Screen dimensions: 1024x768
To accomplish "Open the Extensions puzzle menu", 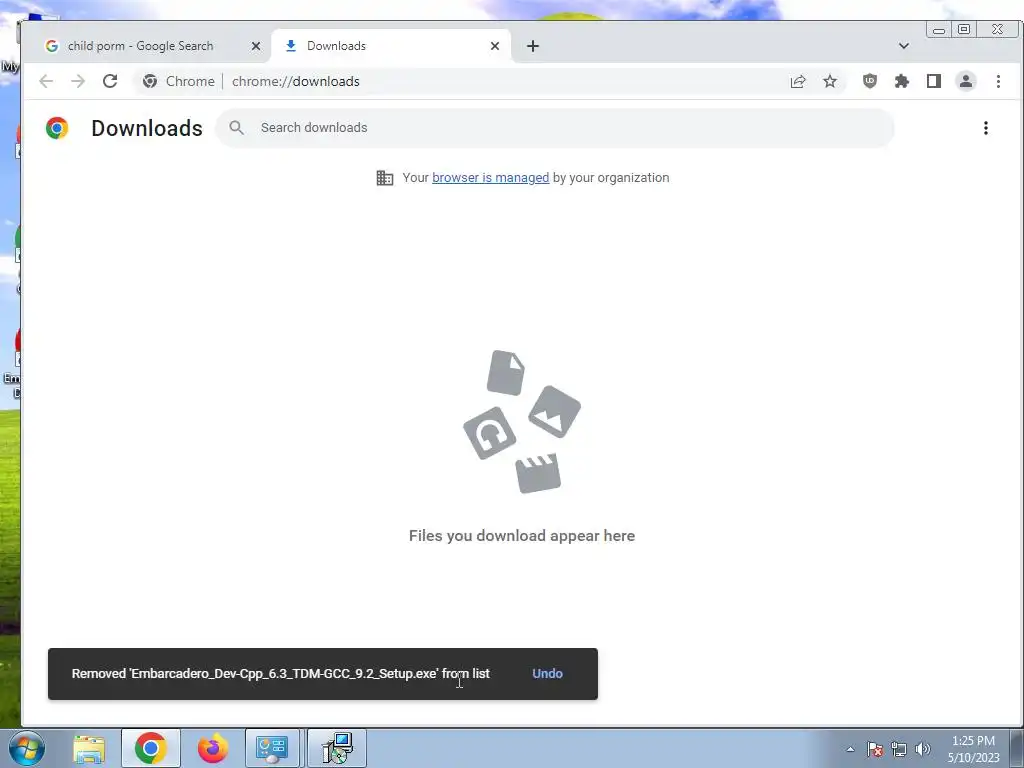I will click(x=902, y=81).
